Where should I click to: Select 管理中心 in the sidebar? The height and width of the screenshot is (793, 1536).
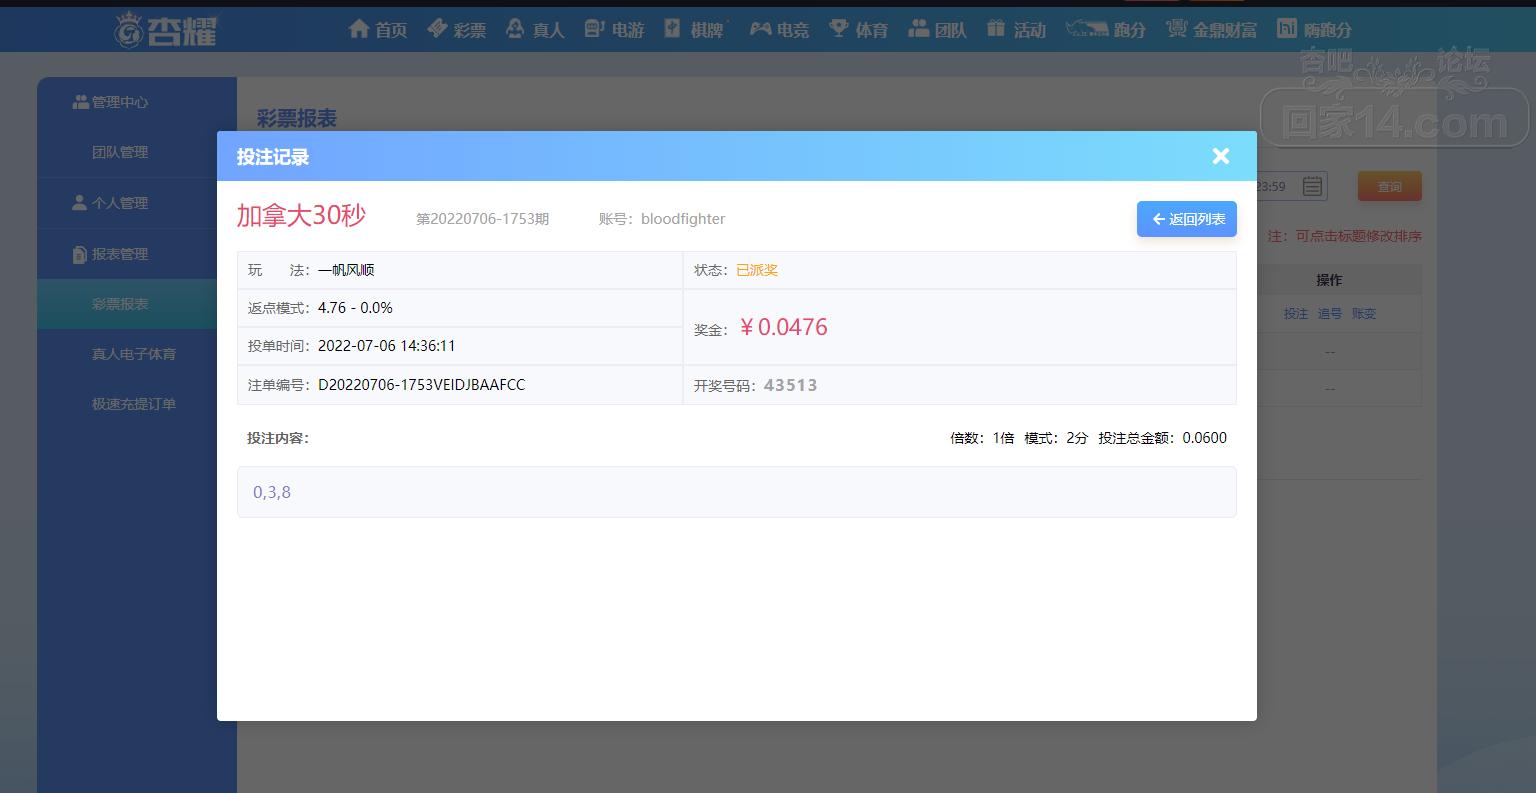click(110, 102)
